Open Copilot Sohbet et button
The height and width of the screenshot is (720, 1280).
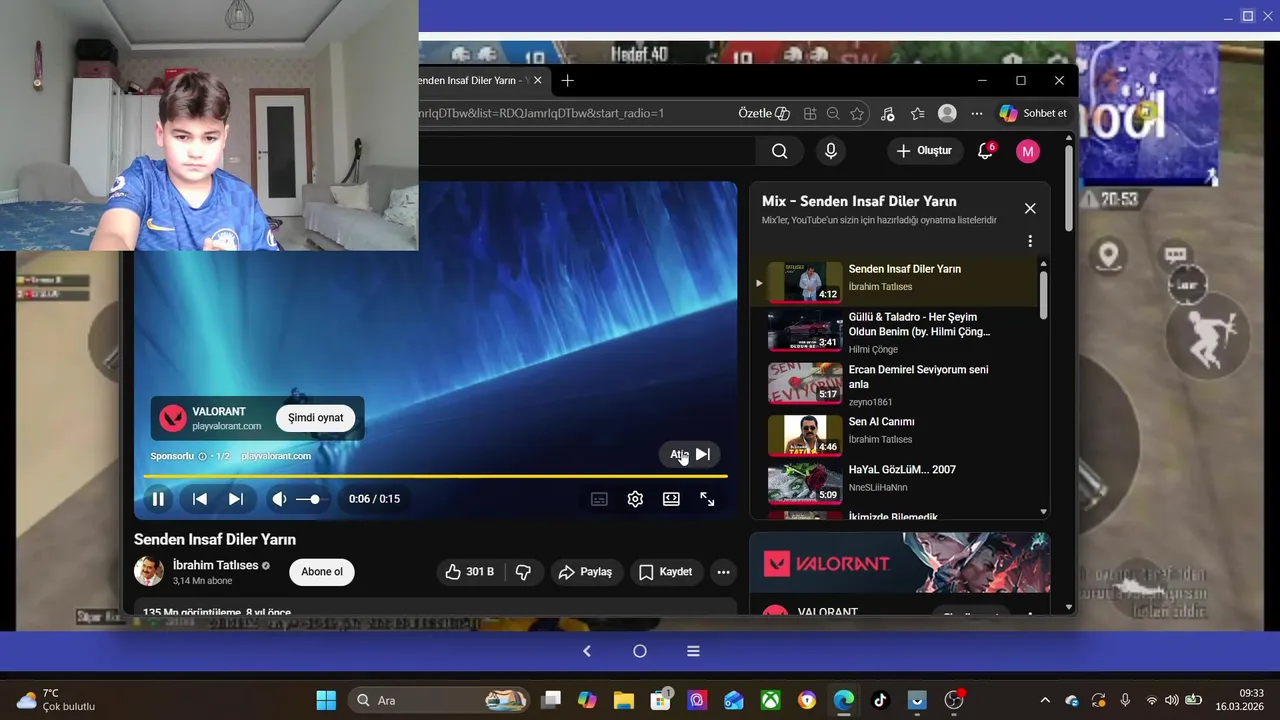point(1033,113)
